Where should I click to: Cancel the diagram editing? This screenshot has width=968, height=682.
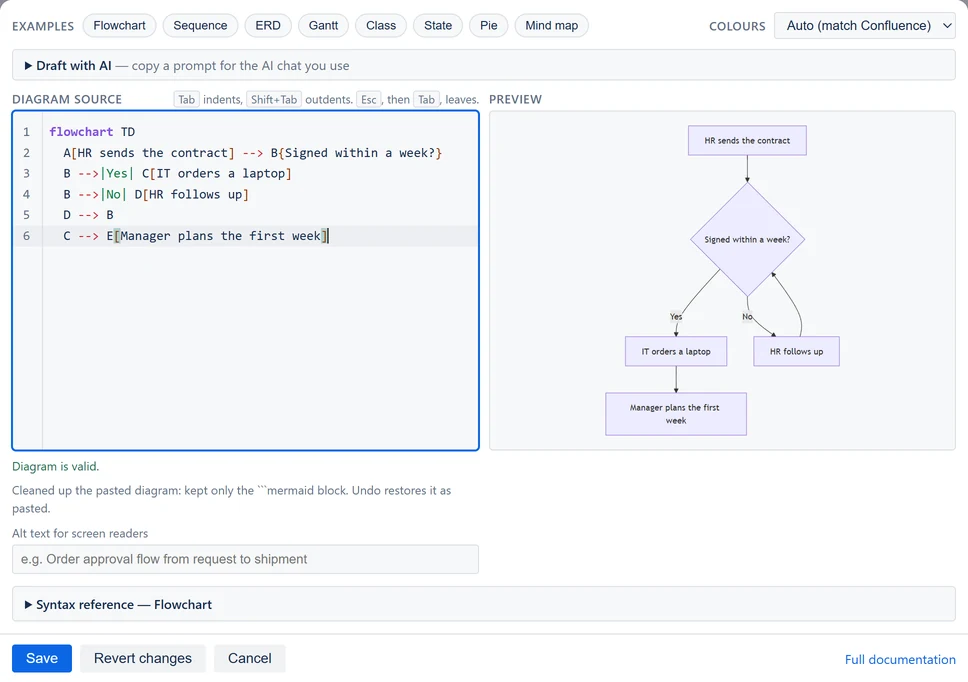[249, 659]
